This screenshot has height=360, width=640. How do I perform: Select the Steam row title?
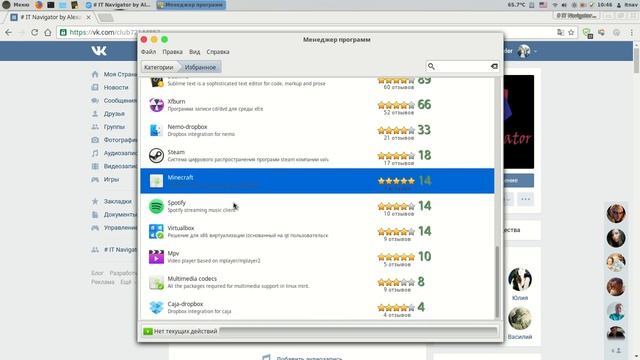[176, 152]
